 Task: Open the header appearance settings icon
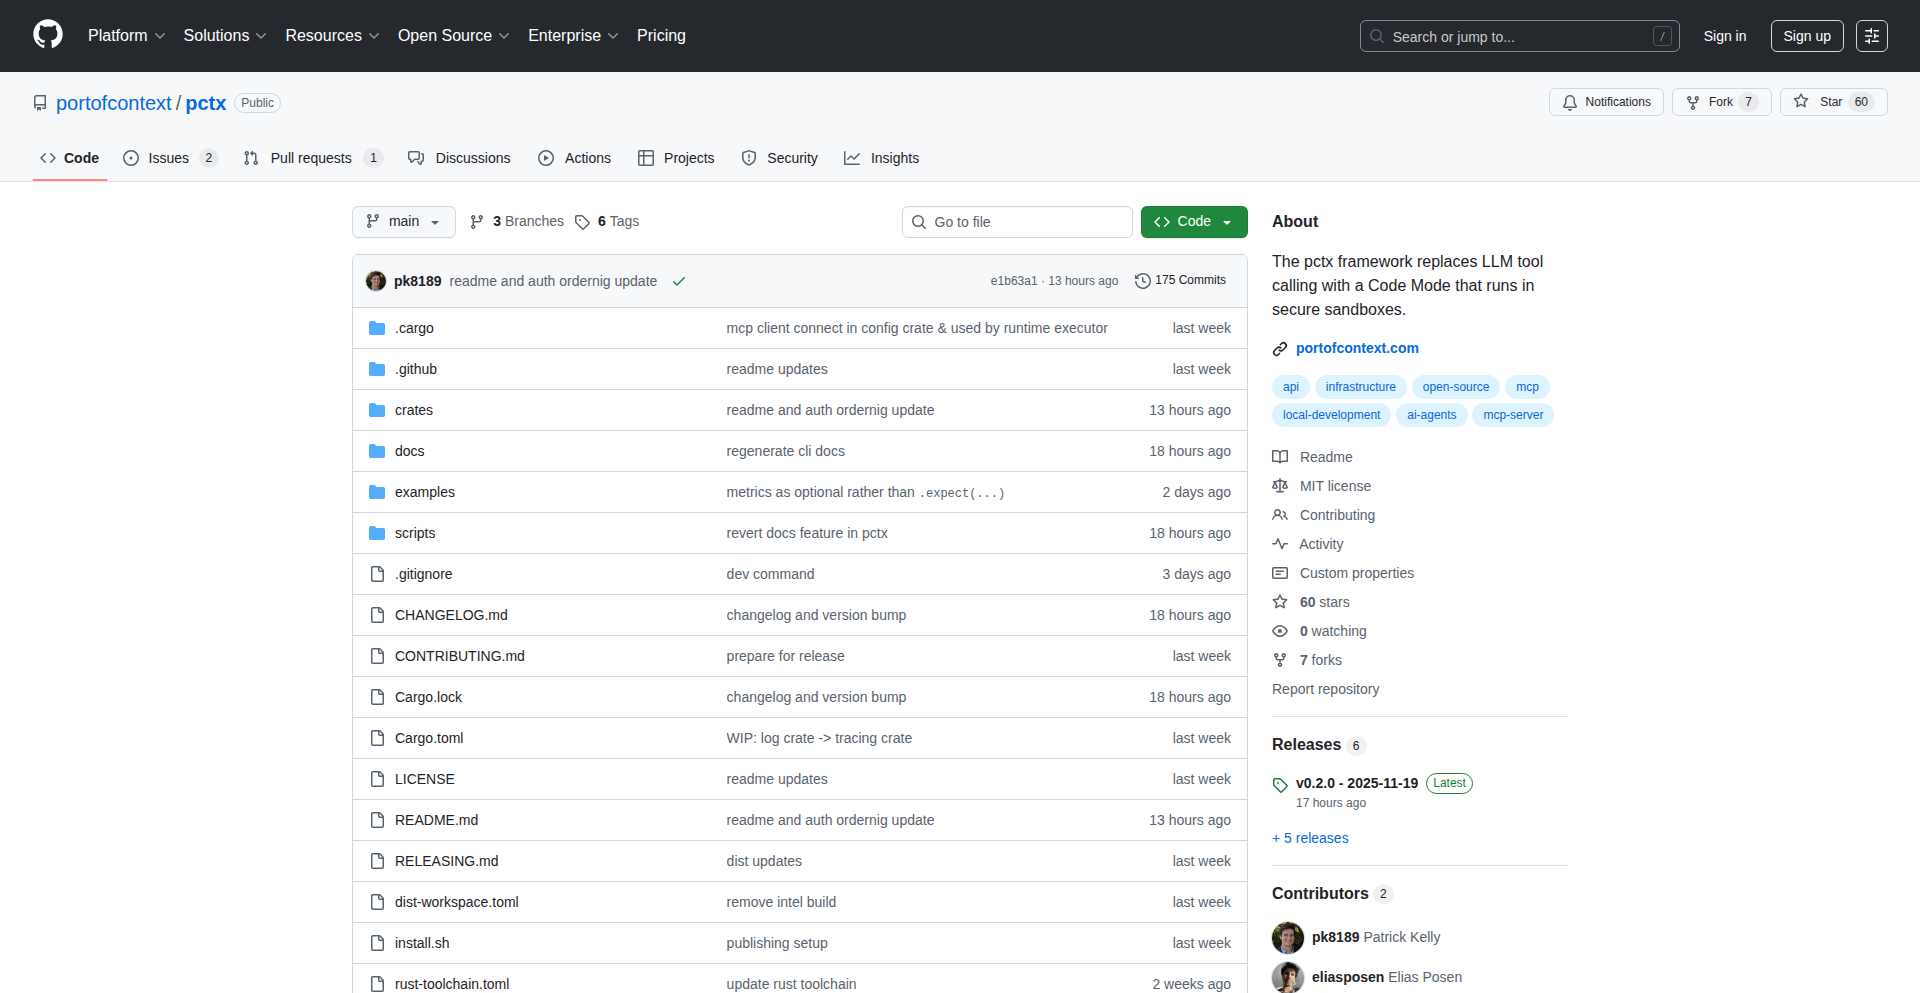coord(1871,36)
